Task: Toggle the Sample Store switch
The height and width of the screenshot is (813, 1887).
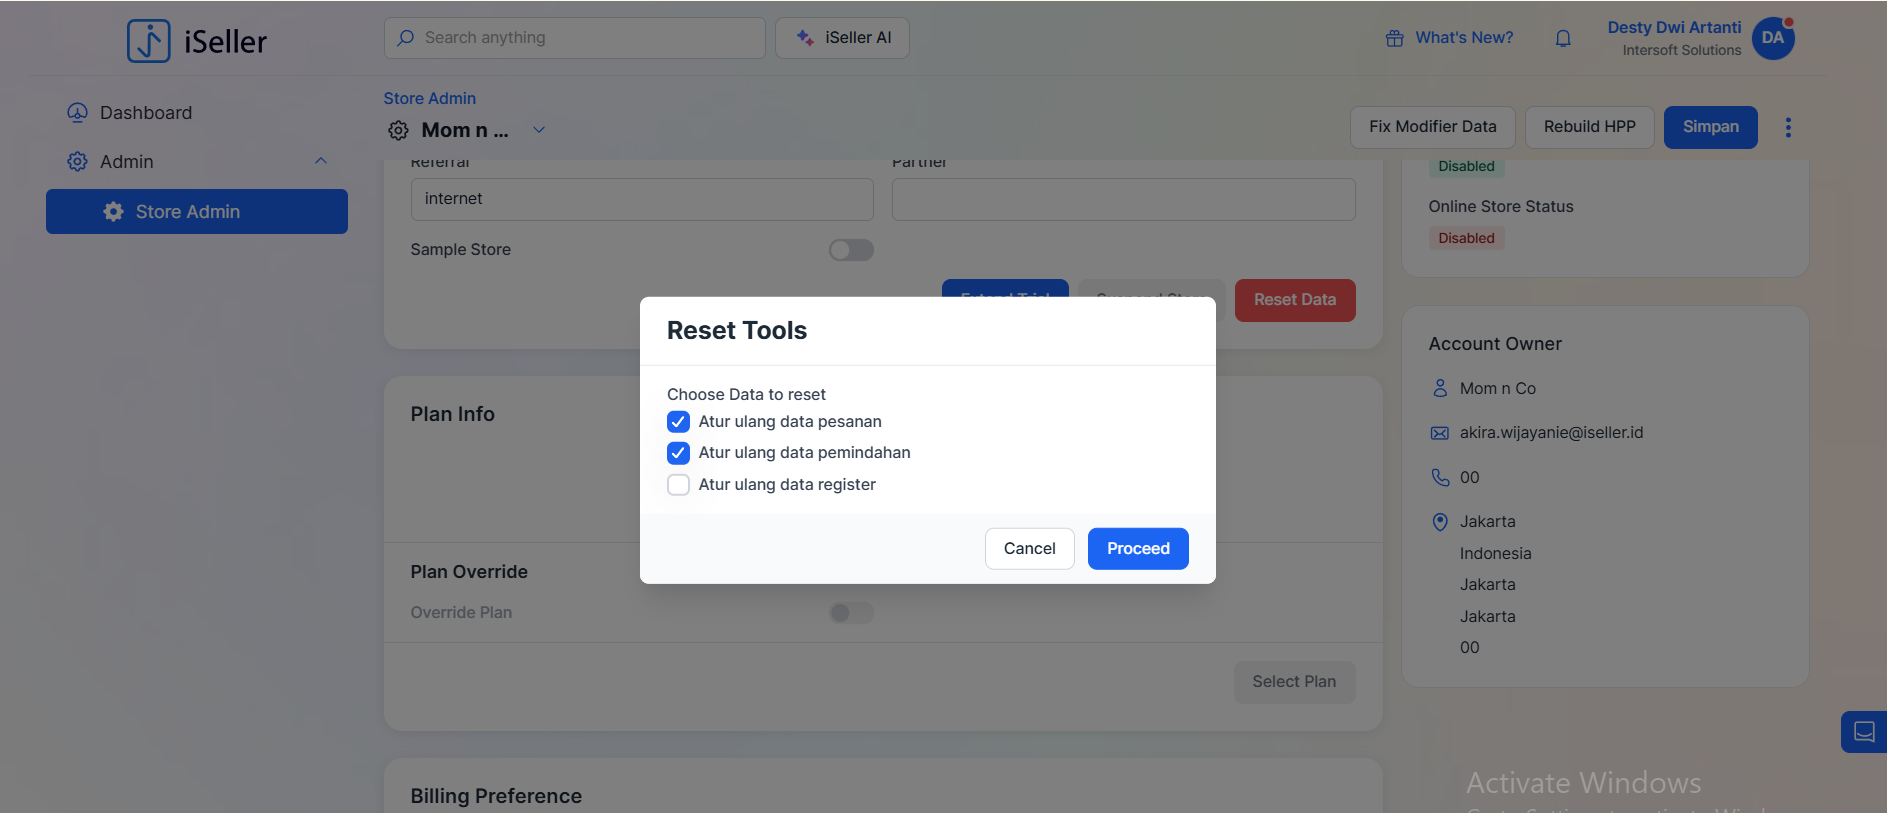Action: tap(851, 250)
